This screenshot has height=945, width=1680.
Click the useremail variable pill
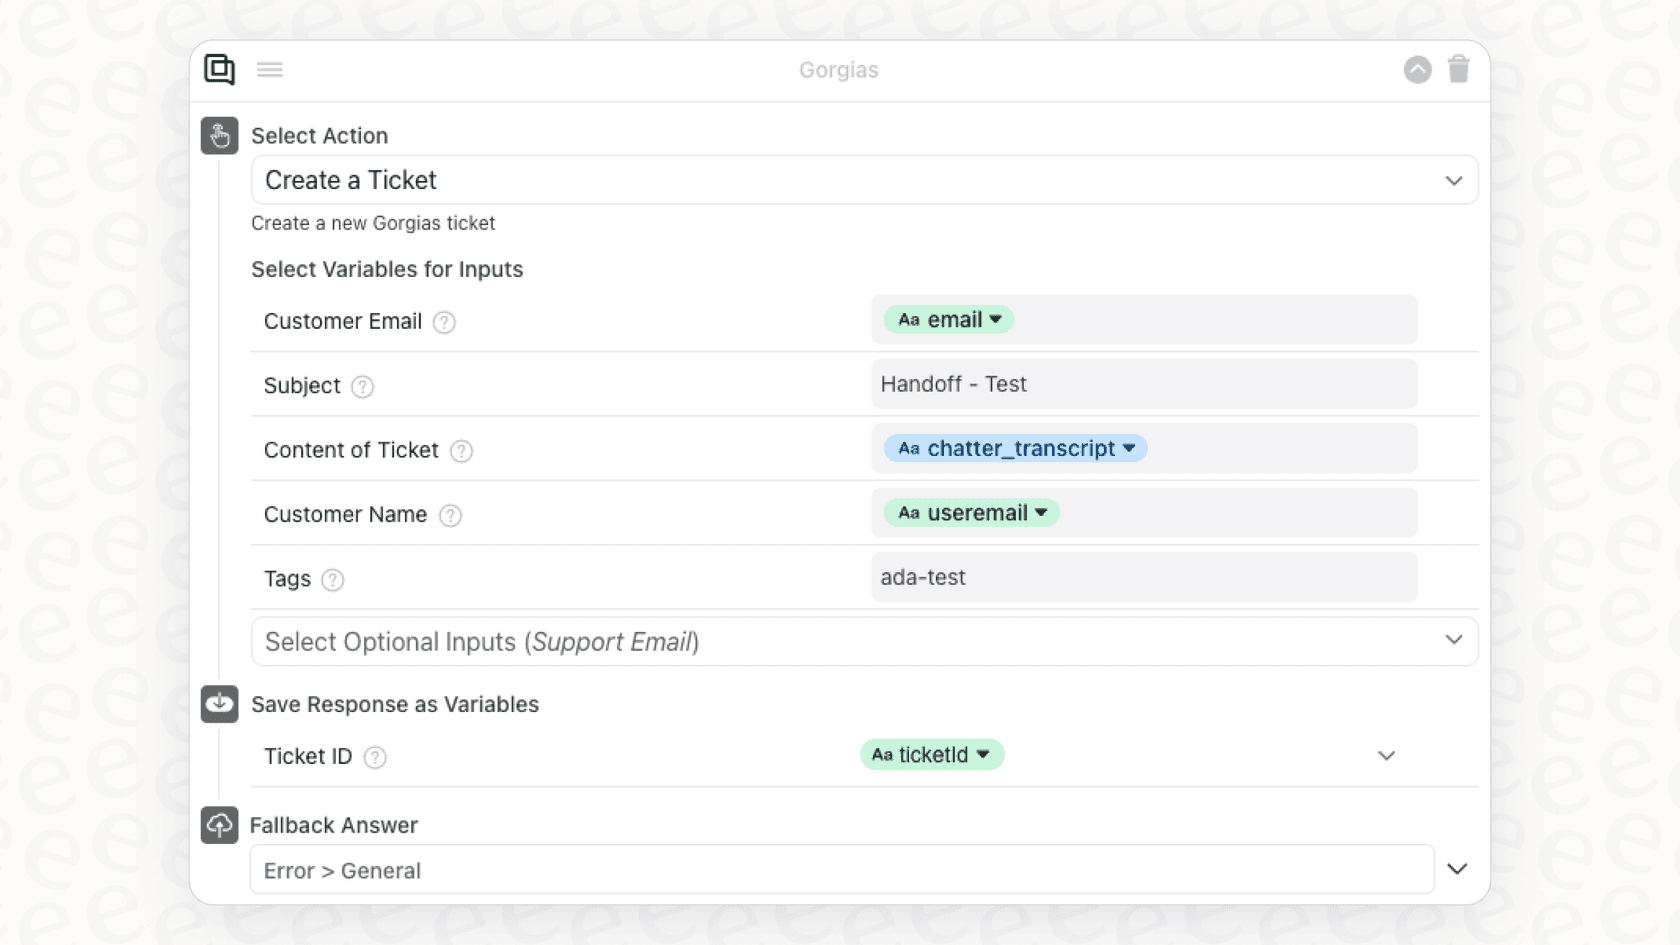971,513
